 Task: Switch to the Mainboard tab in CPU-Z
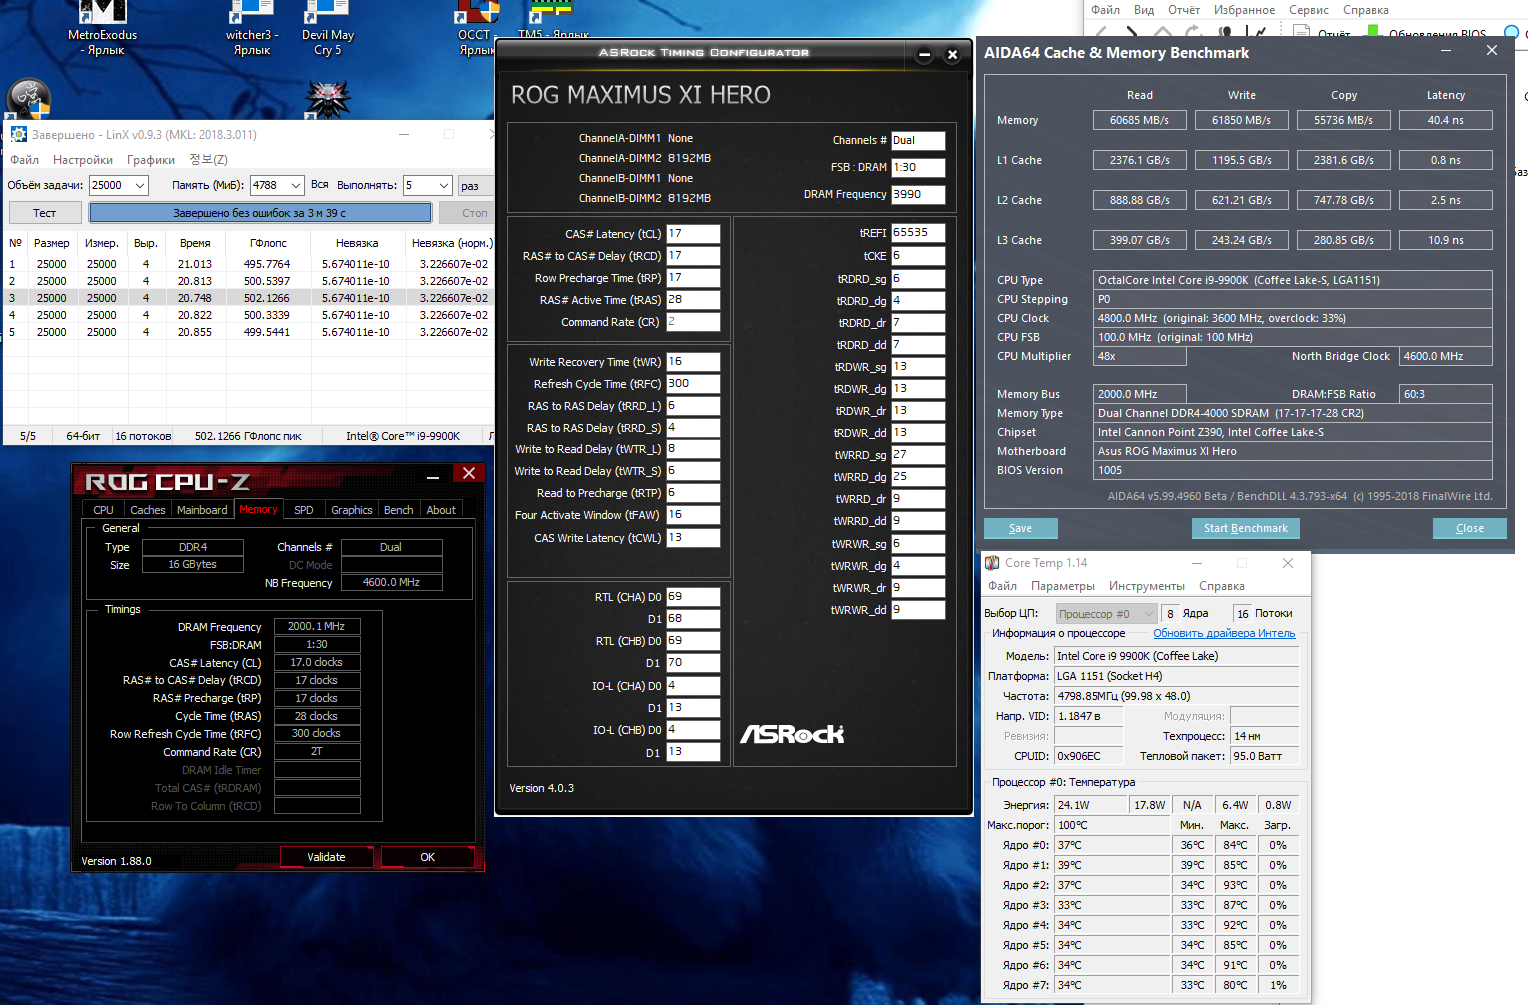pyautogui.click(x=202, y=510)
